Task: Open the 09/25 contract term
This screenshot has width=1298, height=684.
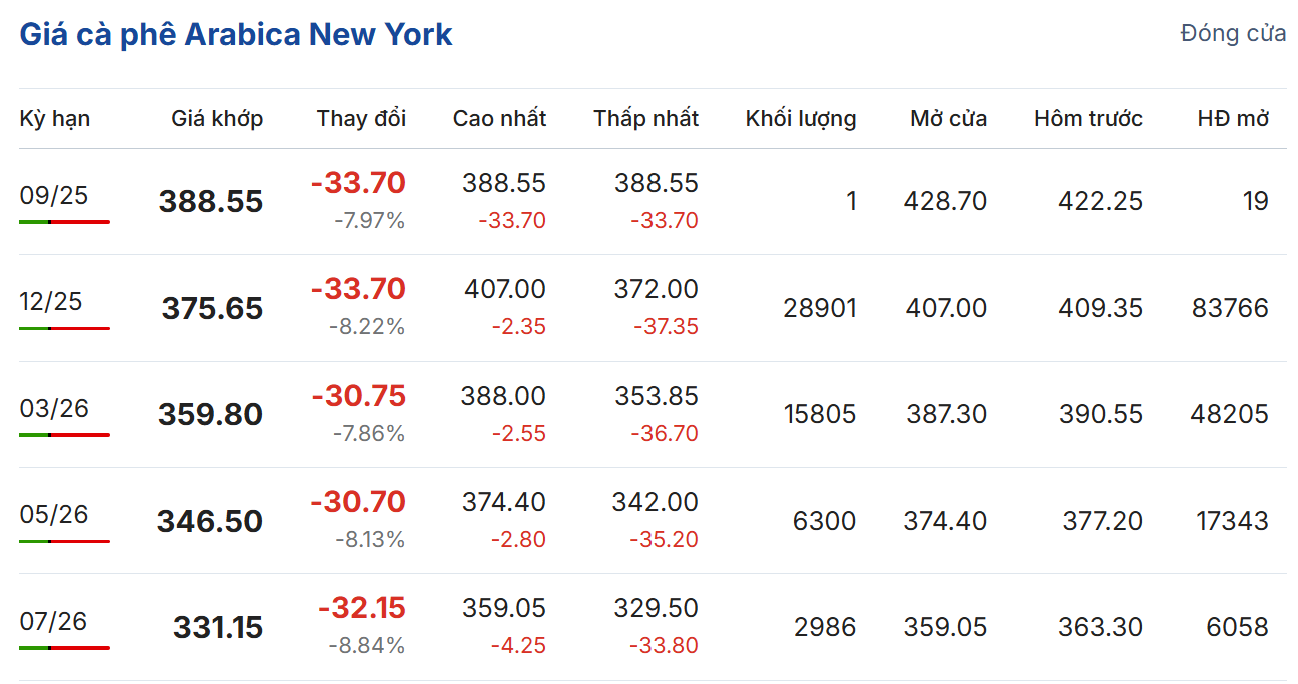Action: pyautogui.click(x=54, y=195)
